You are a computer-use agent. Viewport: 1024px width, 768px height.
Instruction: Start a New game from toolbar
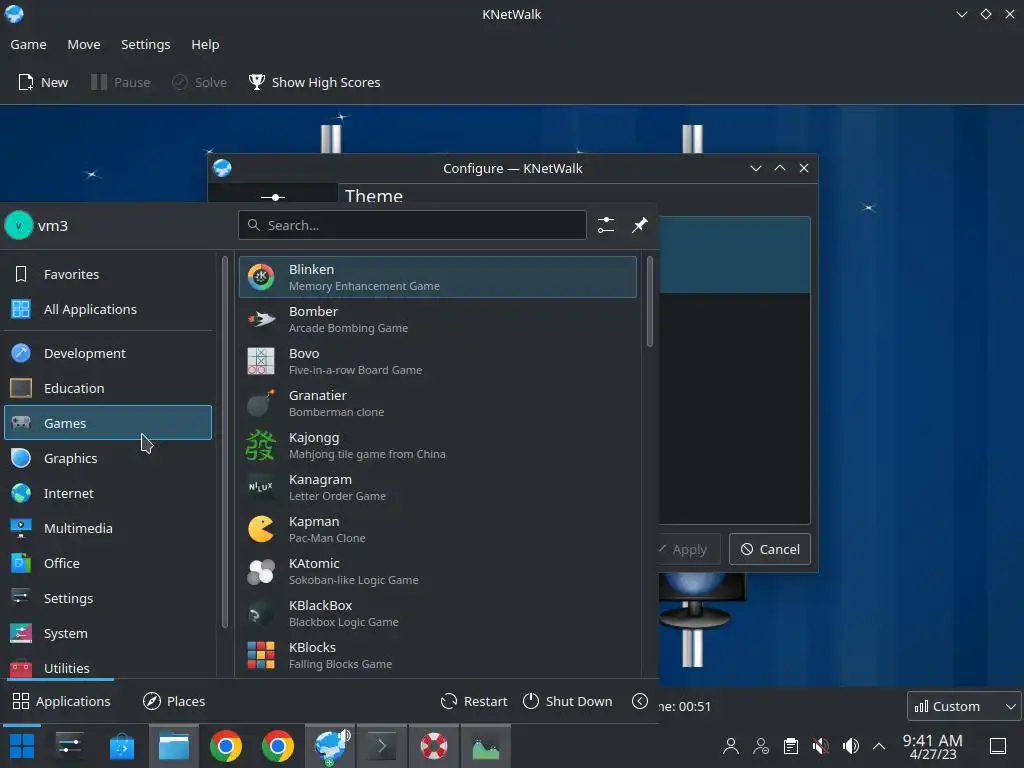(x=43, y=82)
